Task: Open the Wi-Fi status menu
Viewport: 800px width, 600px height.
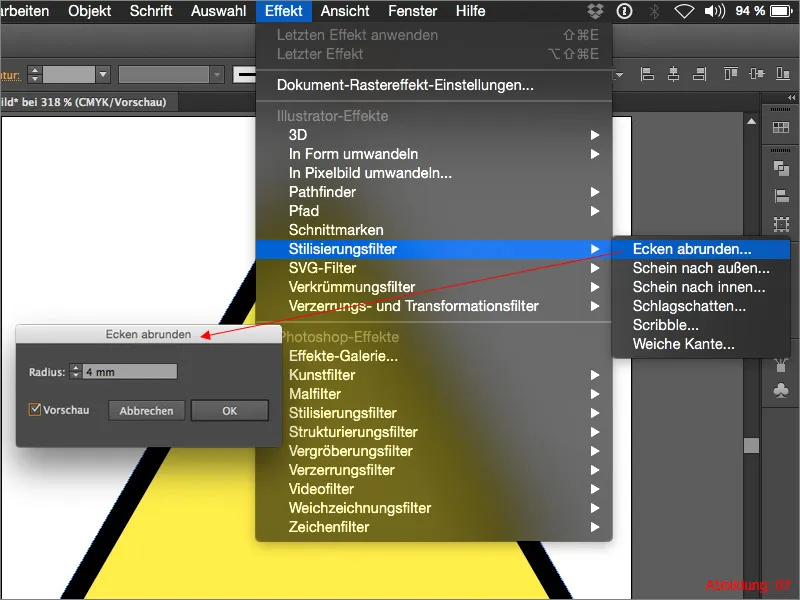Action: point(684,11)
